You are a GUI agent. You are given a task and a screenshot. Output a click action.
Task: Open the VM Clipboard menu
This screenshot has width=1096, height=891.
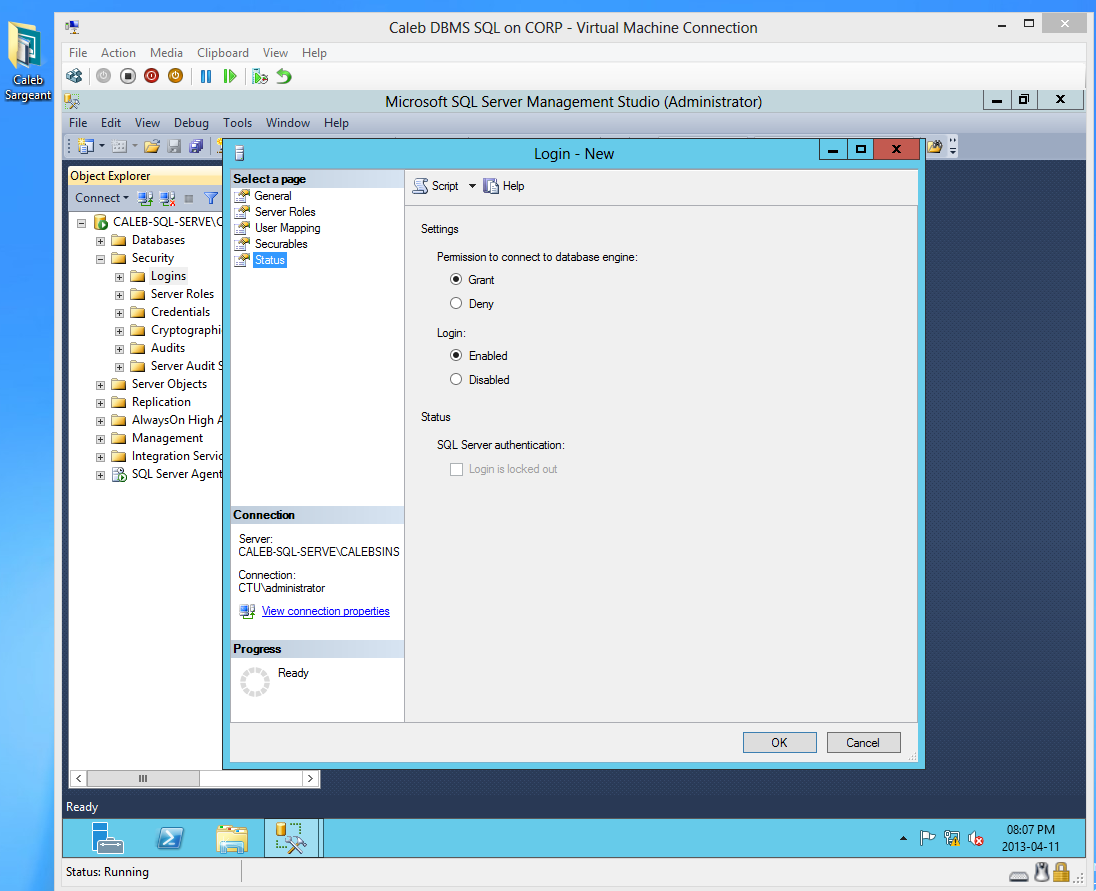(222, 53)
